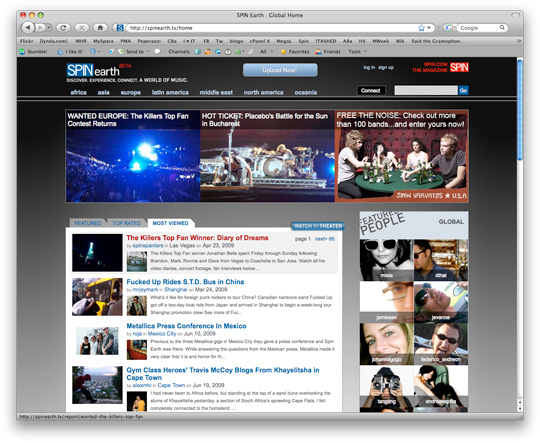This screenshot has width=540, height=443.
Task: Open the Gym Class Heroes' Travis McCoy article
Action: tap(223, 373)
